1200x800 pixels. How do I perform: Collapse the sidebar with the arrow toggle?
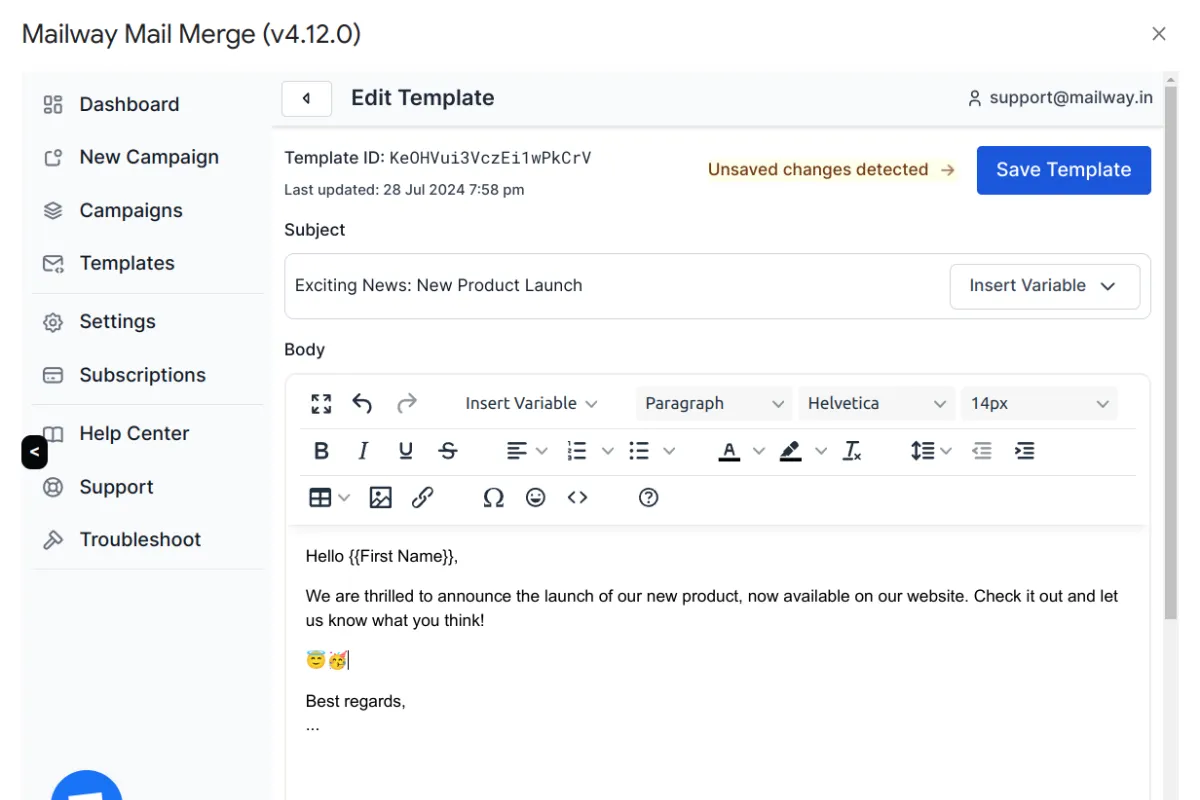(x=34, y=452)
